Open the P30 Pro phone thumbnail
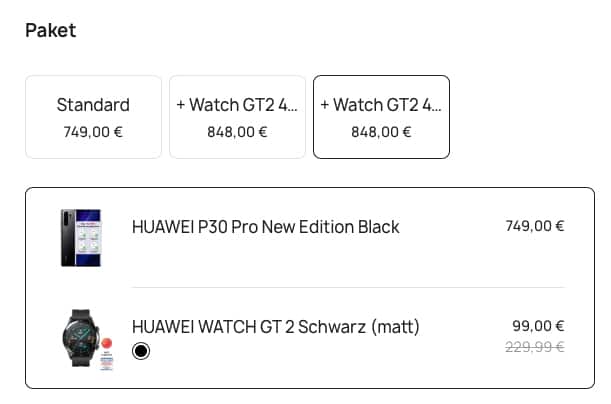Screen dimensions: 611x404 point(81,237)
